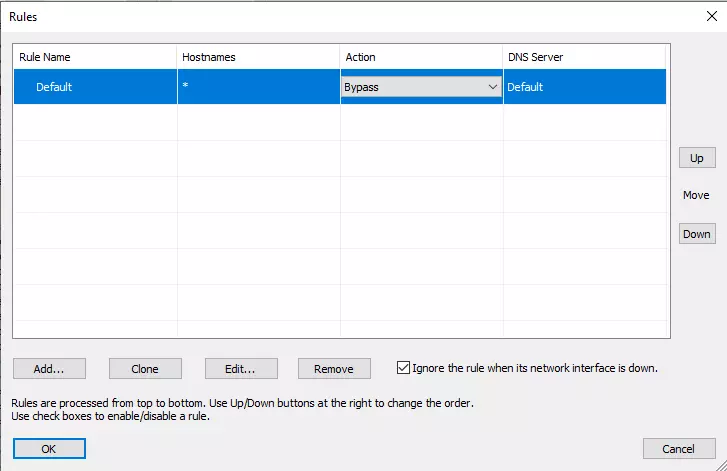Close the Rules dialog window

point(711,16)
